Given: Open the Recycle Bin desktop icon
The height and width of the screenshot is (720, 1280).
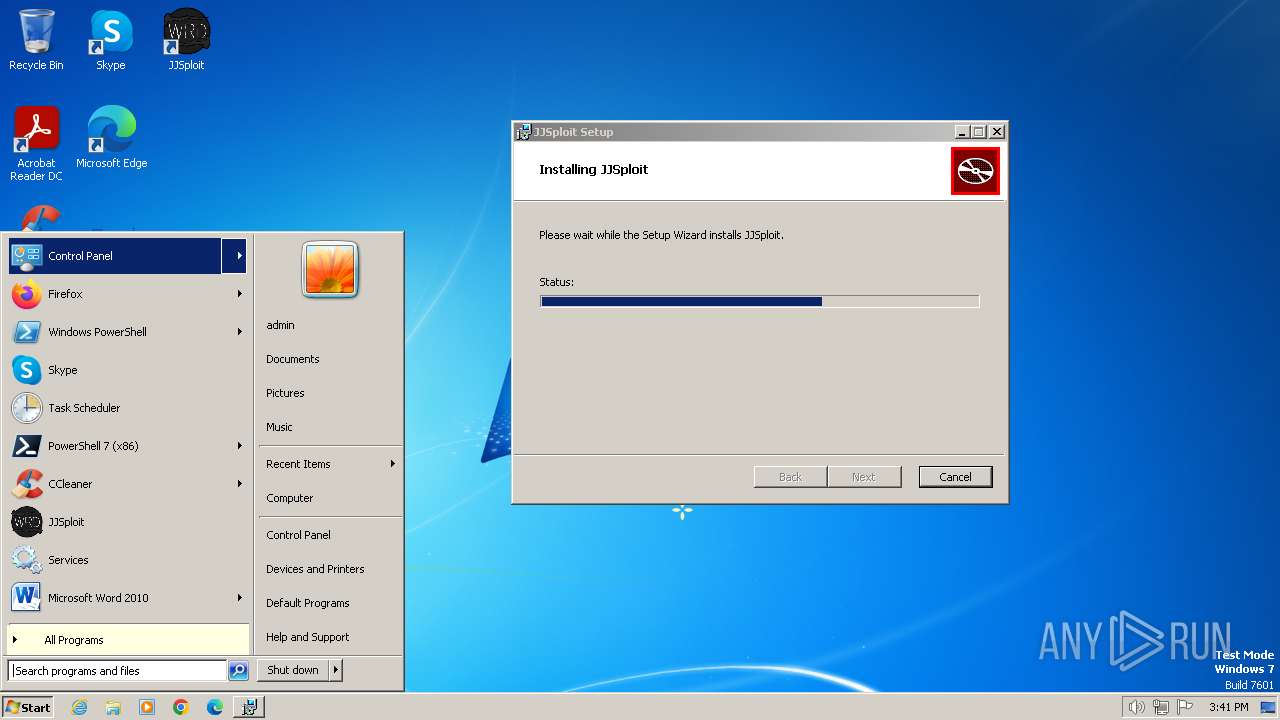Looking at the screenshot, I should (36, 40).
